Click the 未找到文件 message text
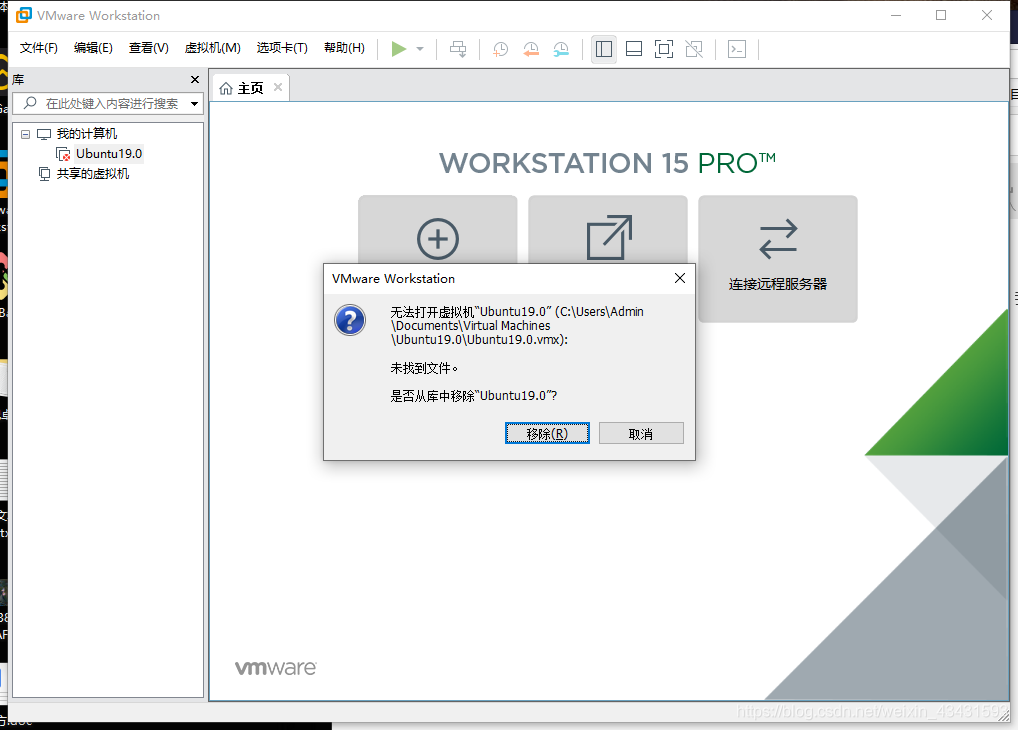This screenshot has width=1018, height=730. pos(424,368)
